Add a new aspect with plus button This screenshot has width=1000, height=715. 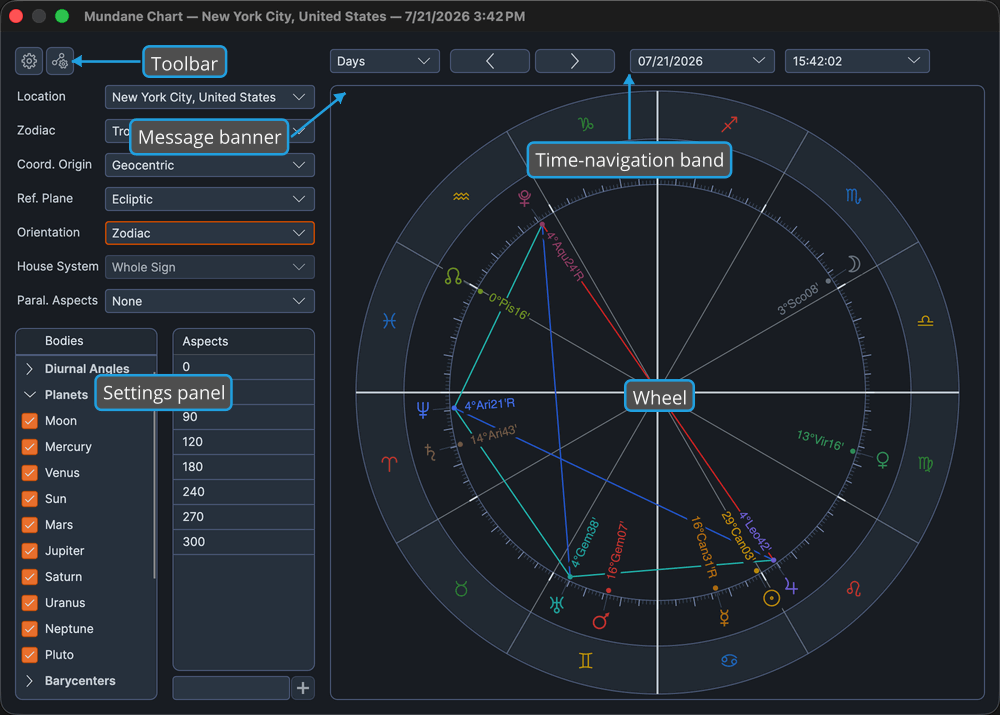click(303, 688)
